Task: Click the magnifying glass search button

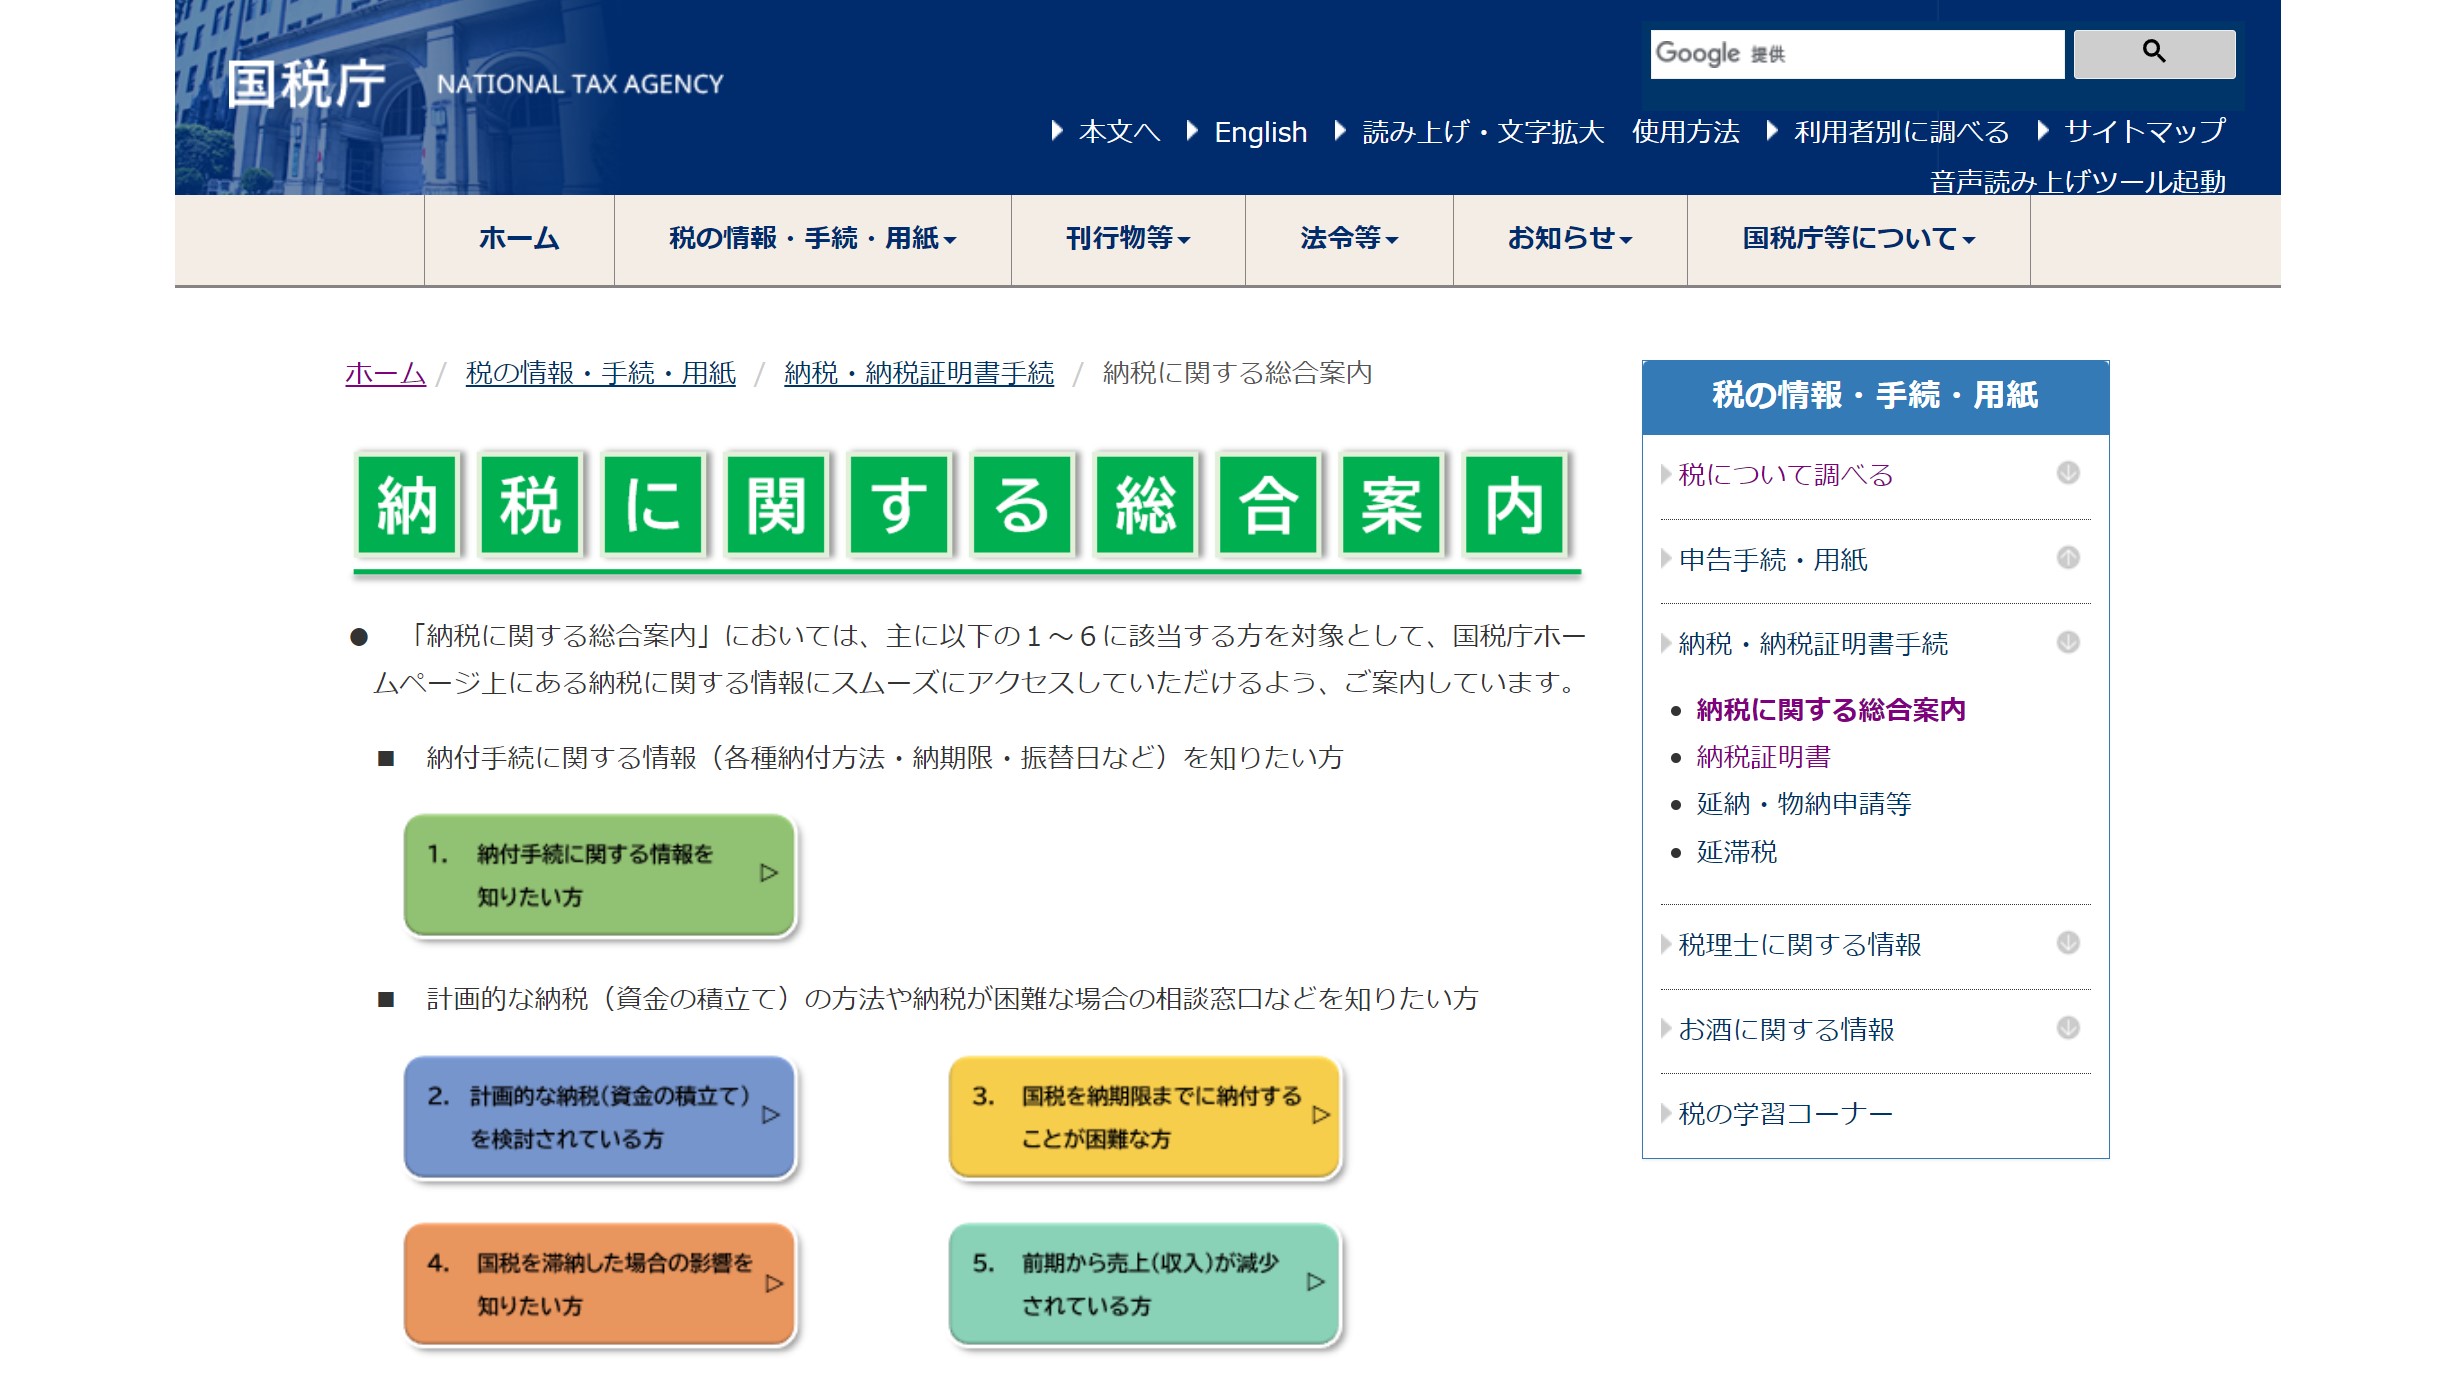Action: pos(2153,53)
